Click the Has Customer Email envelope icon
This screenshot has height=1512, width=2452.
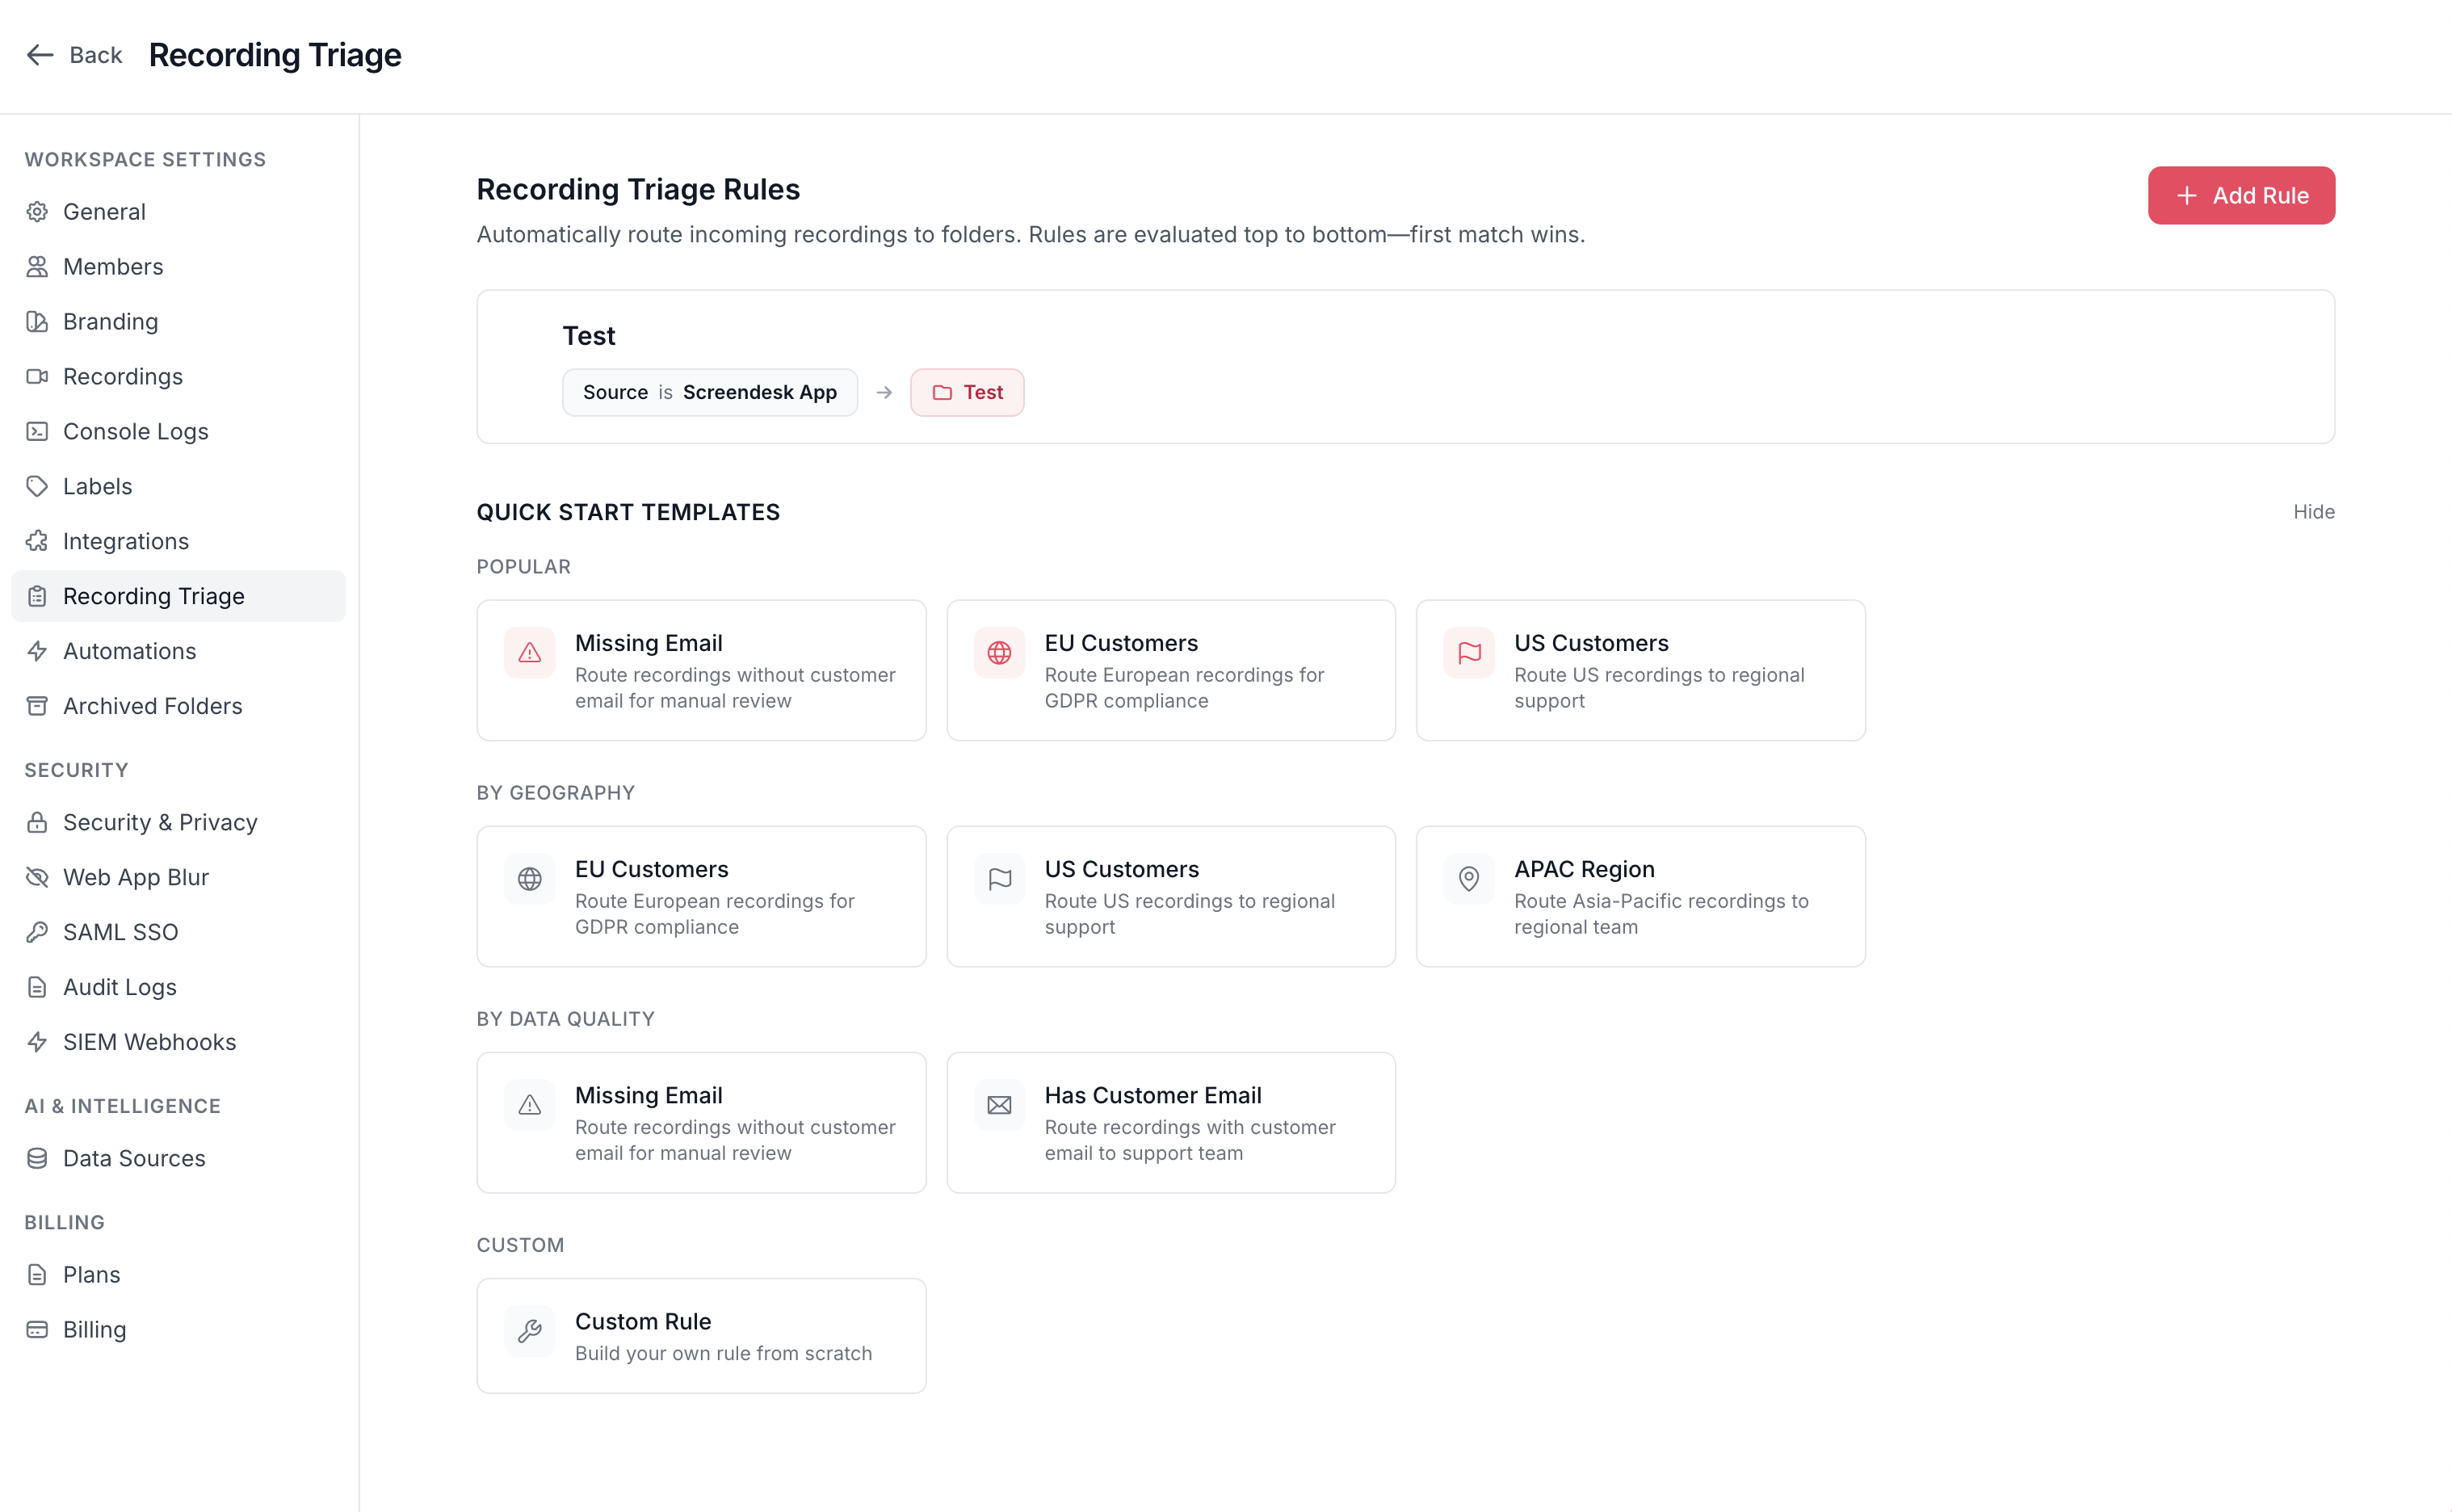tap(999, 1105)
